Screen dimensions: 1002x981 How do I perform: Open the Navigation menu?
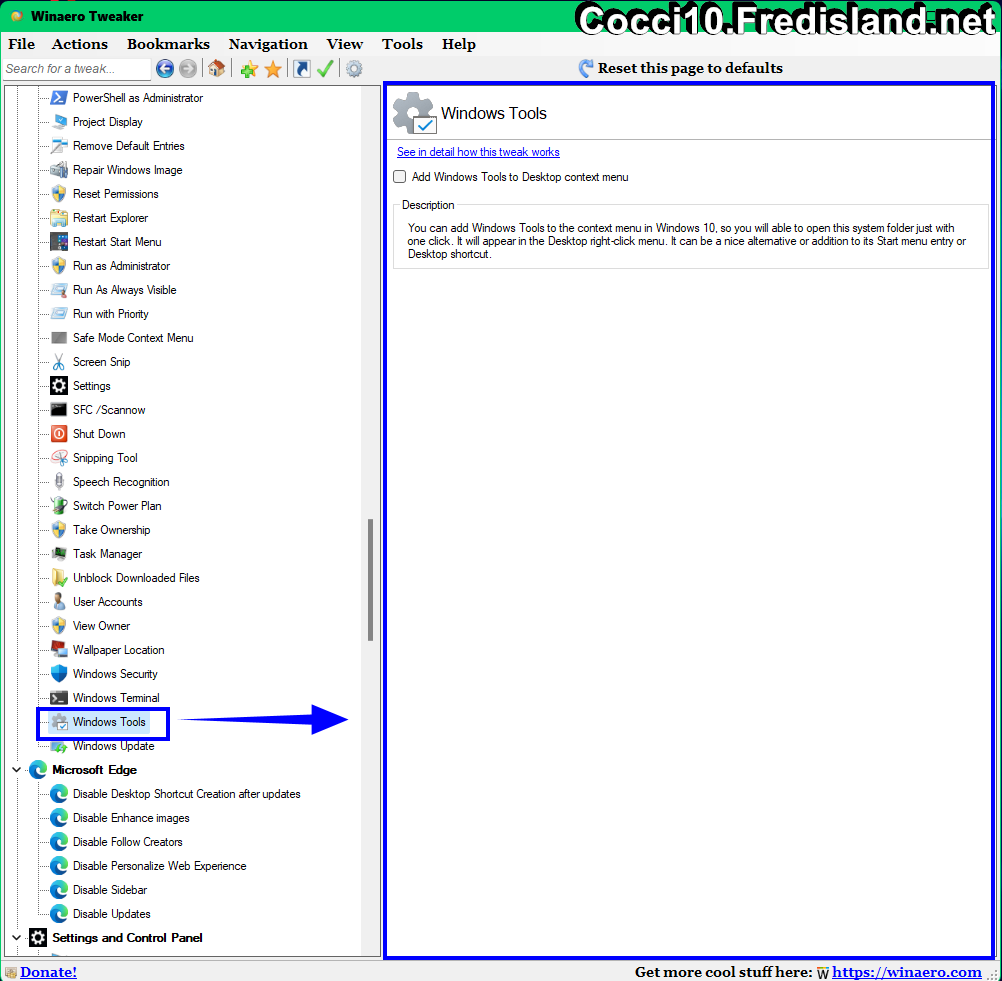[268, 44]
